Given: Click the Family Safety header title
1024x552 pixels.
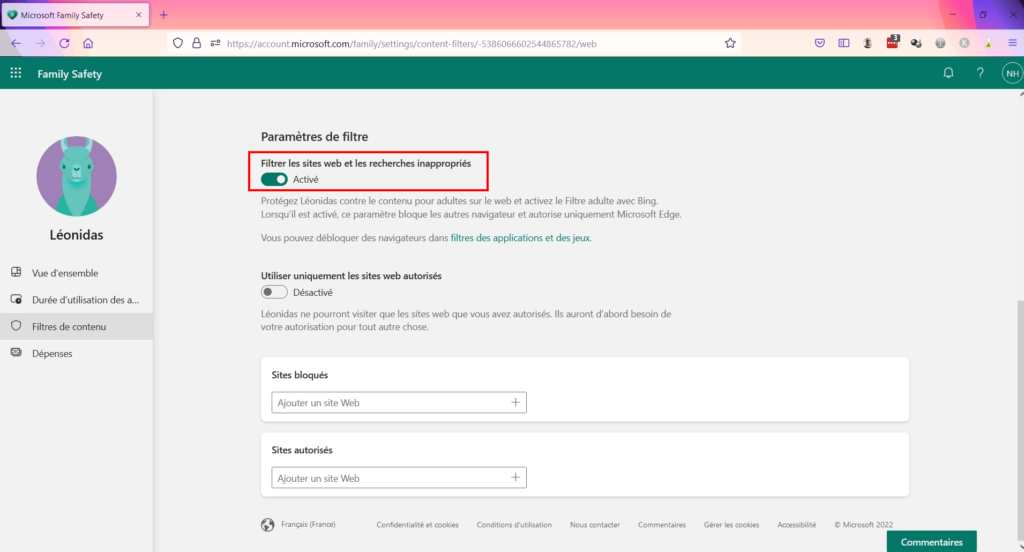Looking at the screenshot, I should point(69,74).
